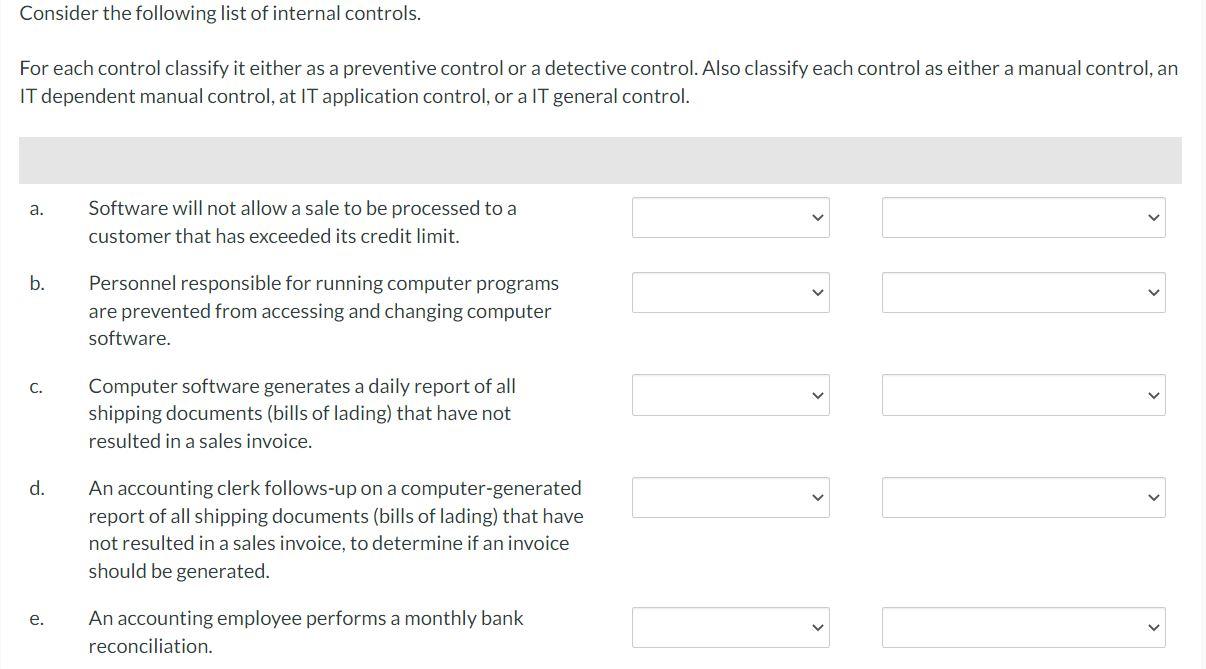Open the control type dropdown for item b

pos(1023,292)
